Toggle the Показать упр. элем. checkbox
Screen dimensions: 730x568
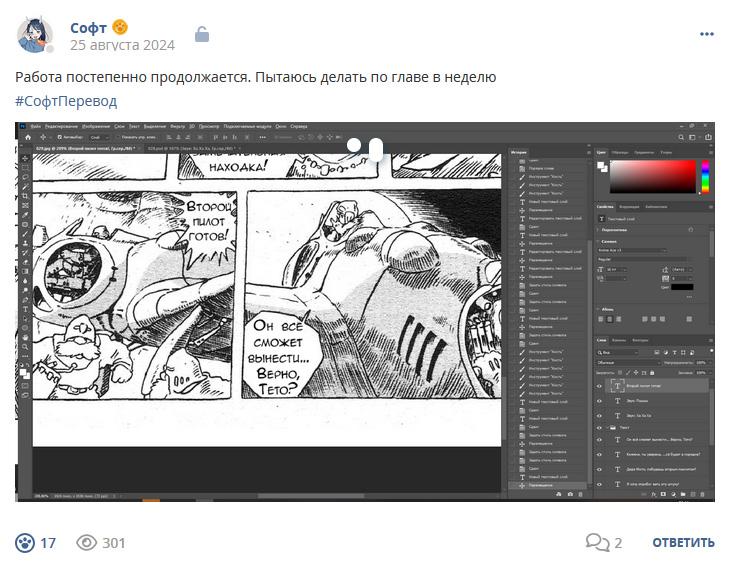point(118,137)
